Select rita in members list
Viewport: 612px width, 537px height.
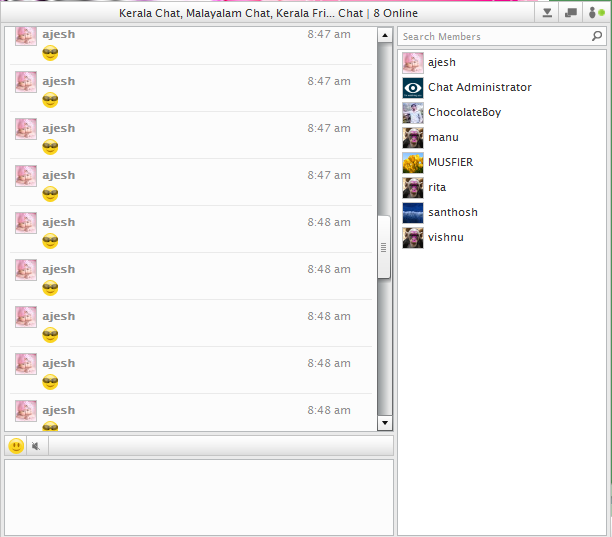coord(502,187)
